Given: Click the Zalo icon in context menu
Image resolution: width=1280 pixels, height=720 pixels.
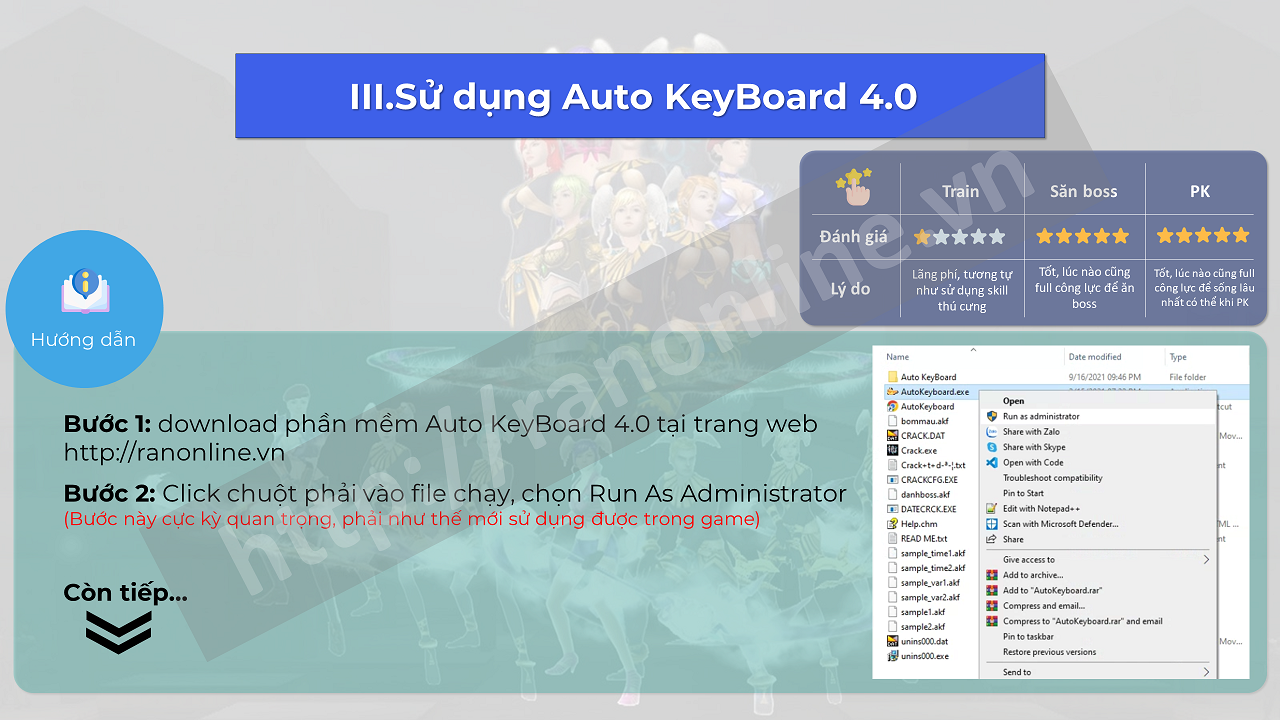Looking at the screenshot, I should pyautogui.click(x=992, y=432).
